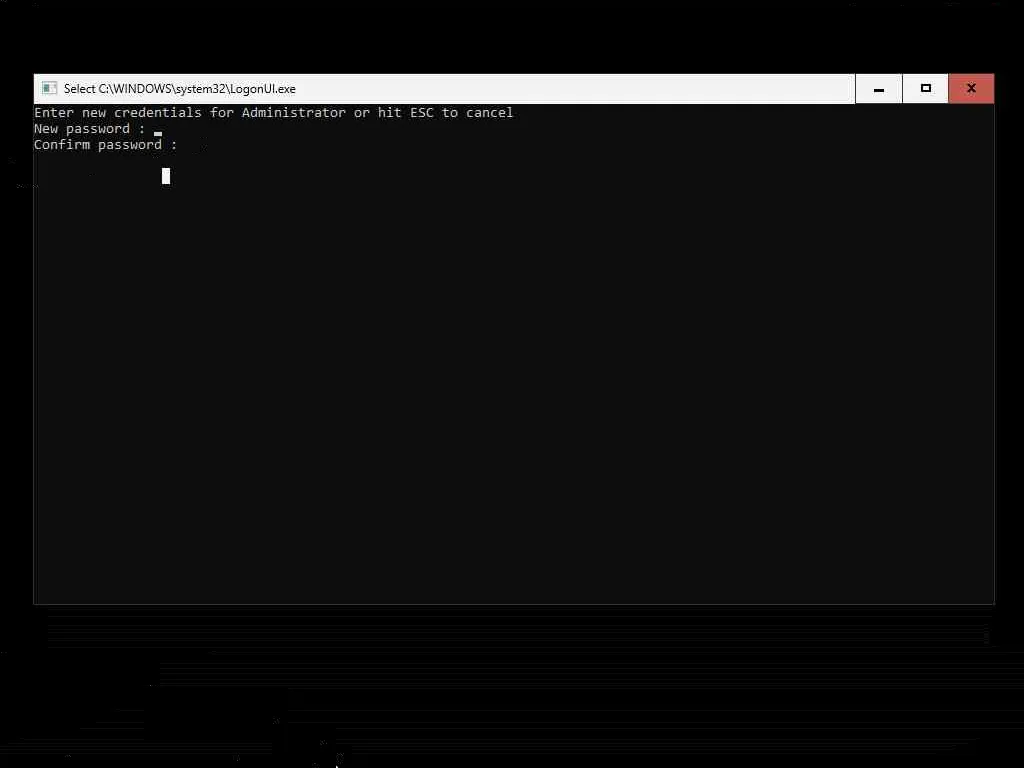Click the white block cursor in console
The height and width of the screenshot is (768, 1024).
pyautogui.click(x=166, y=176)
